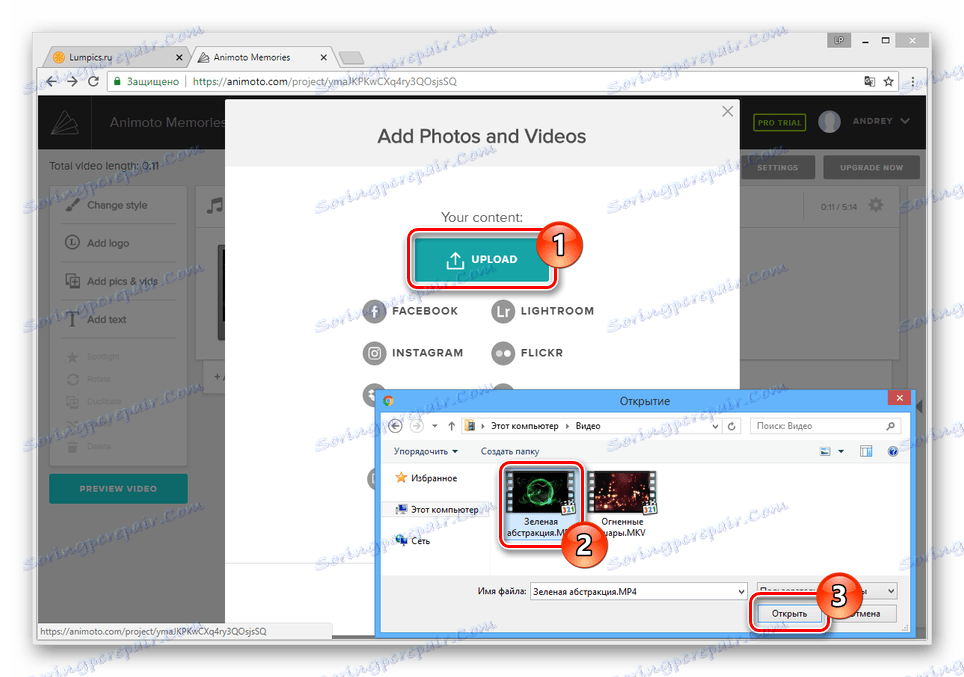Click Add text in sidebar

[x=95, y=319]
